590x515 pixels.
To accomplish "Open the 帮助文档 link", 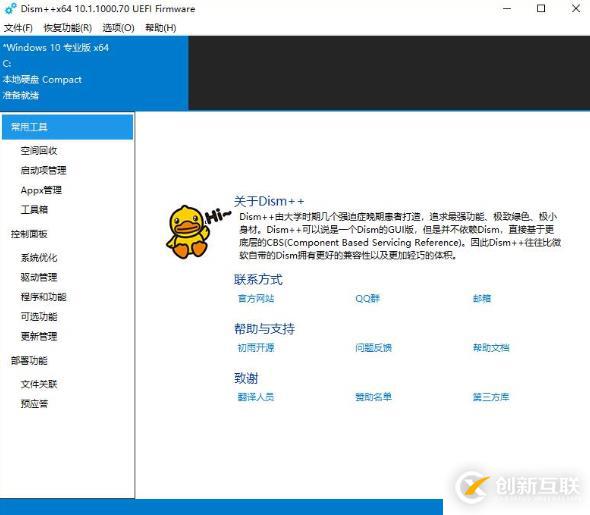I will click(491, 348).
